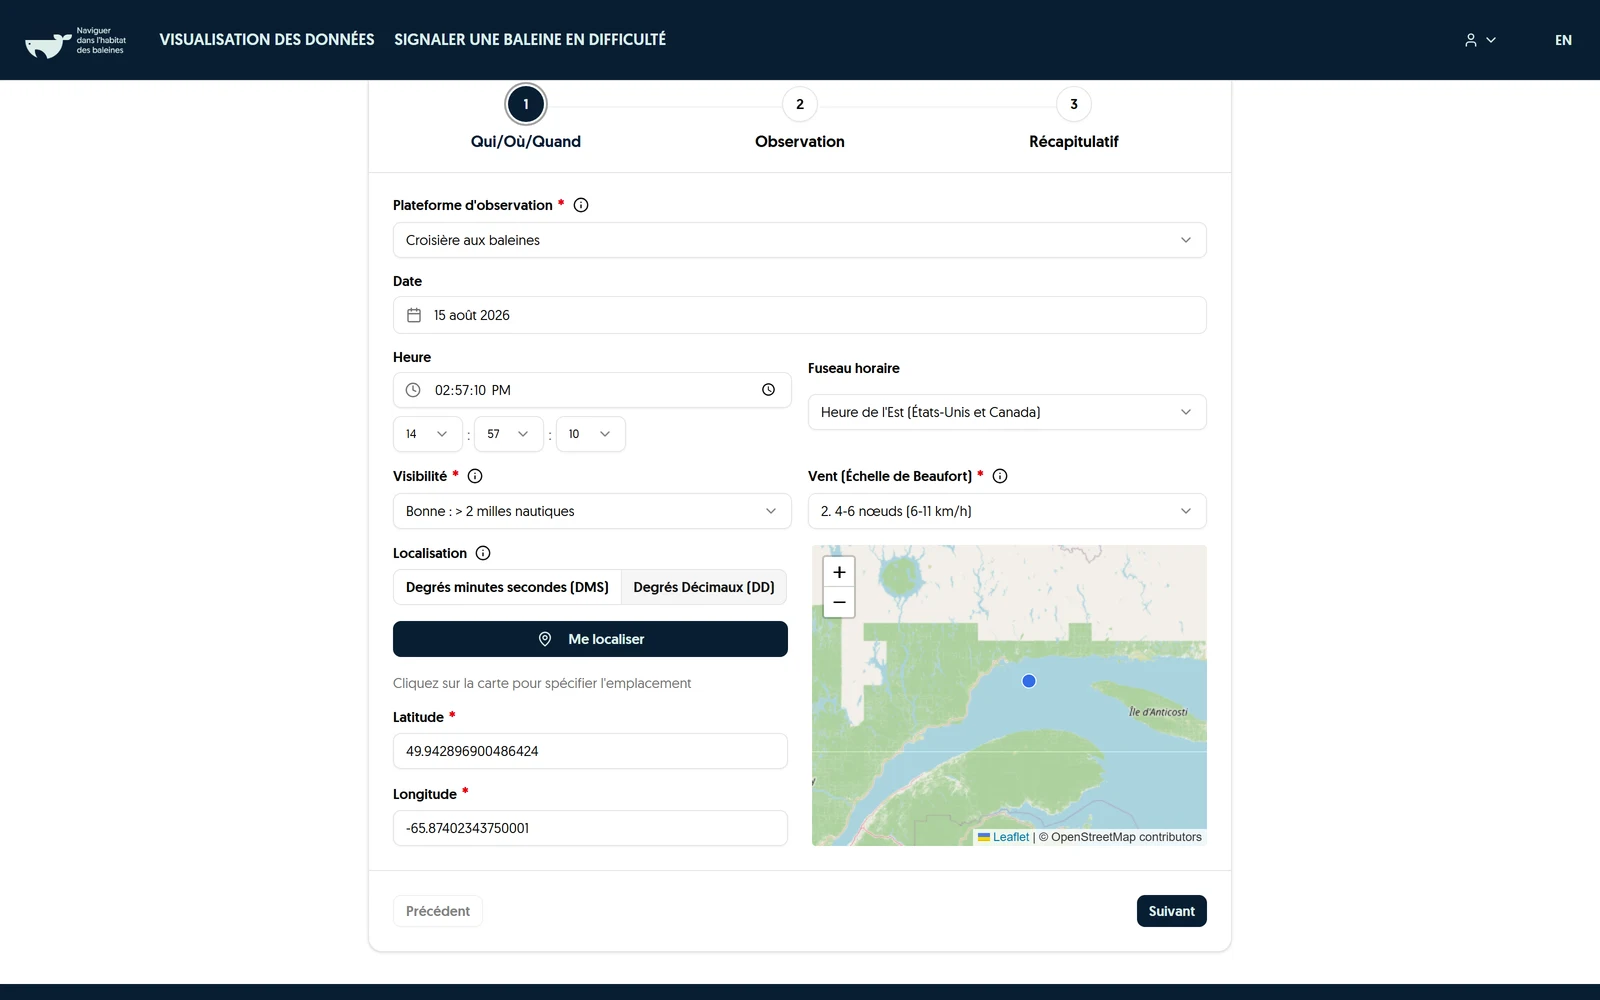
Task: Open Visualisation des données page
Action: click(267, 40)
